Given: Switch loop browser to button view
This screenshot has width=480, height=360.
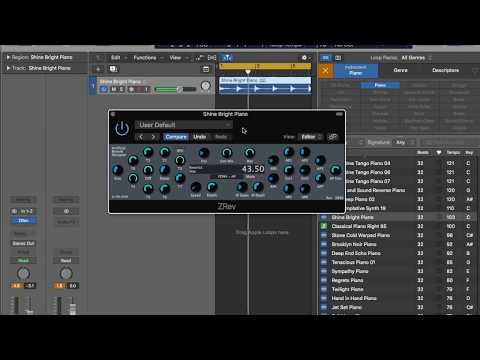Looking at the screenshot, I should coord(326,58).
